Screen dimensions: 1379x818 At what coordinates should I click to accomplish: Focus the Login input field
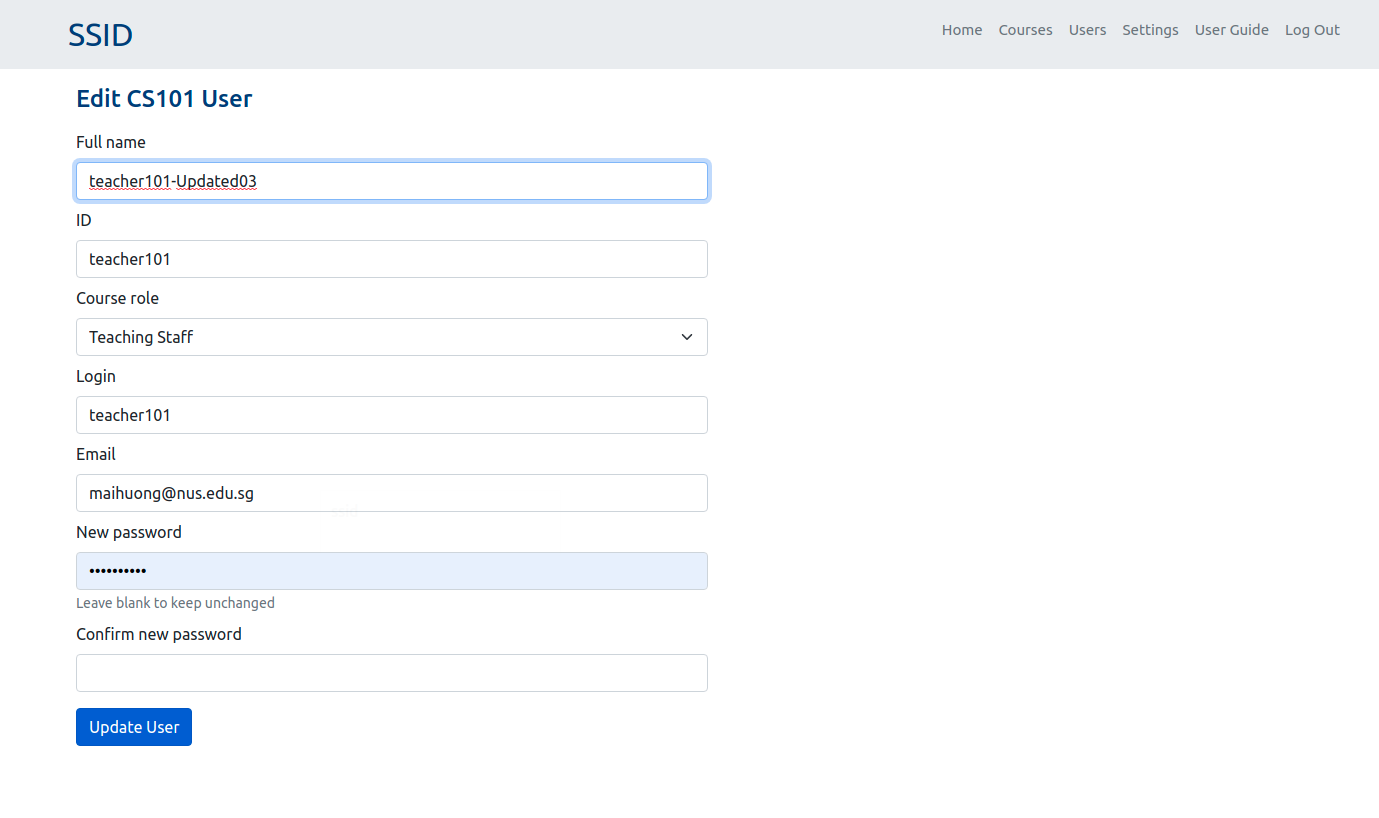[x=392, y=415]
